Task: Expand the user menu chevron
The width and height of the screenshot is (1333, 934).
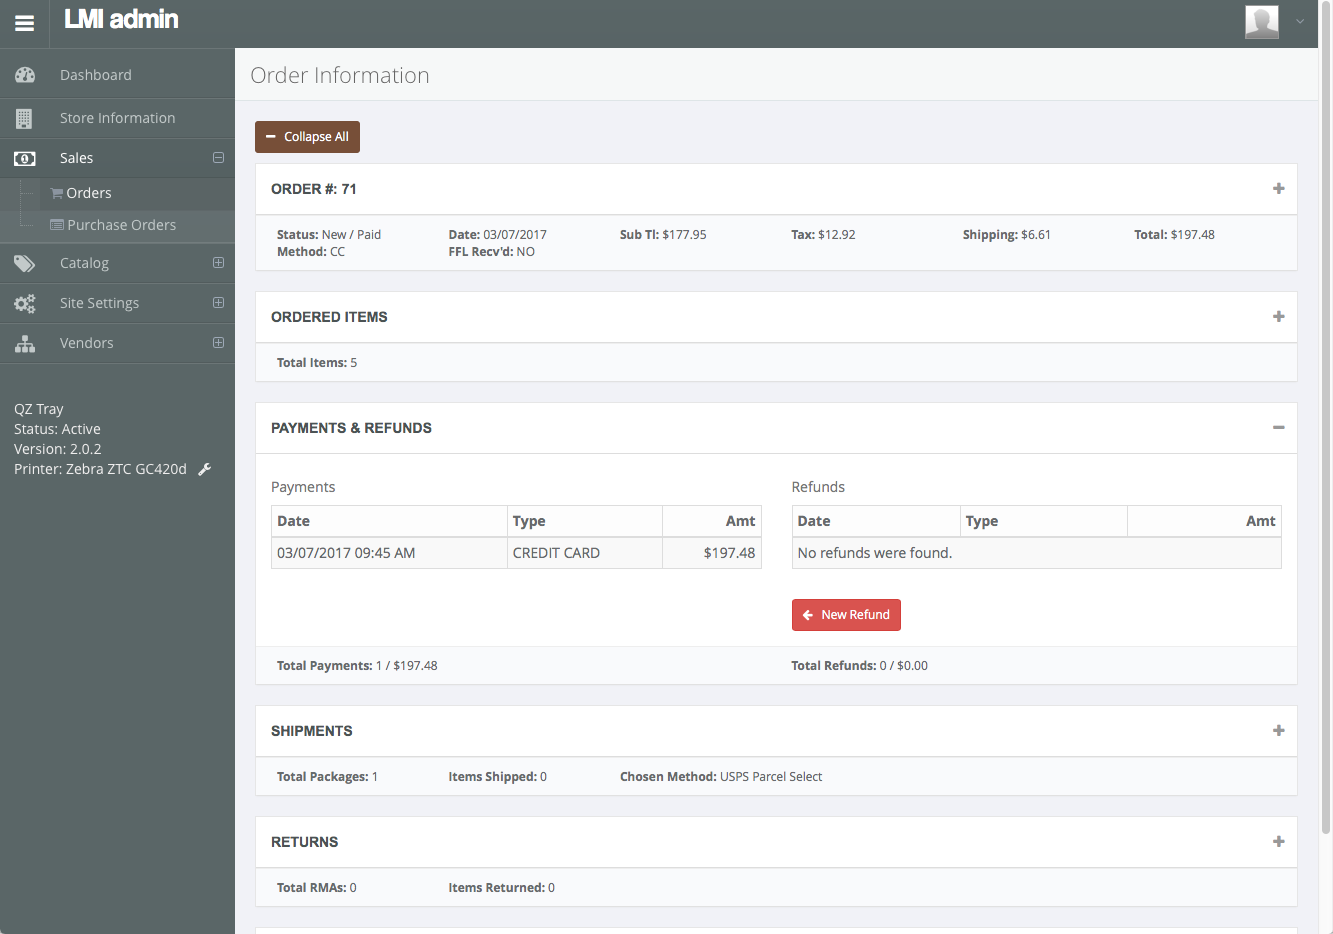Action: coord(1300,21)
